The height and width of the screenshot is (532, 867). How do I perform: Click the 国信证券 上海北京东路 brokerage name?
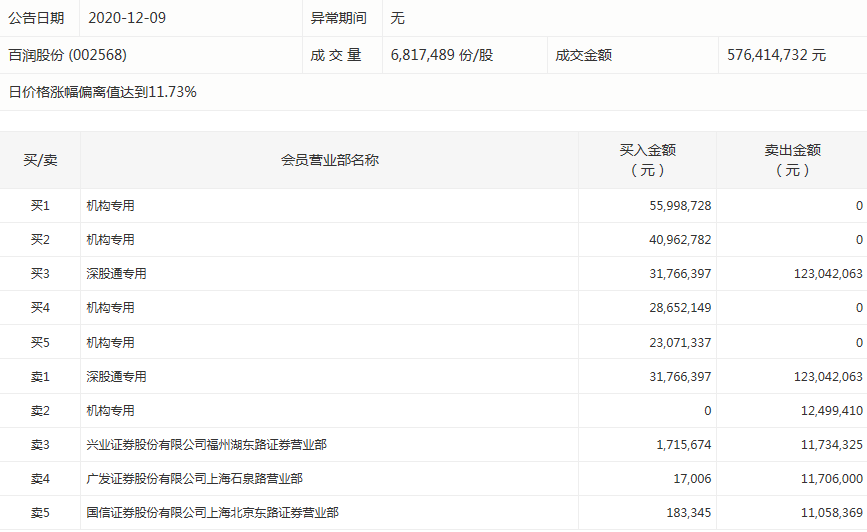212,513
